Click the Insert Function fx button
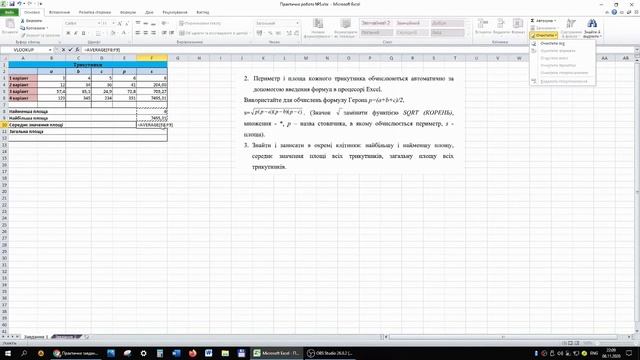Image resolution: width=640 pixels, height=360 pixels. pos(77,50)
